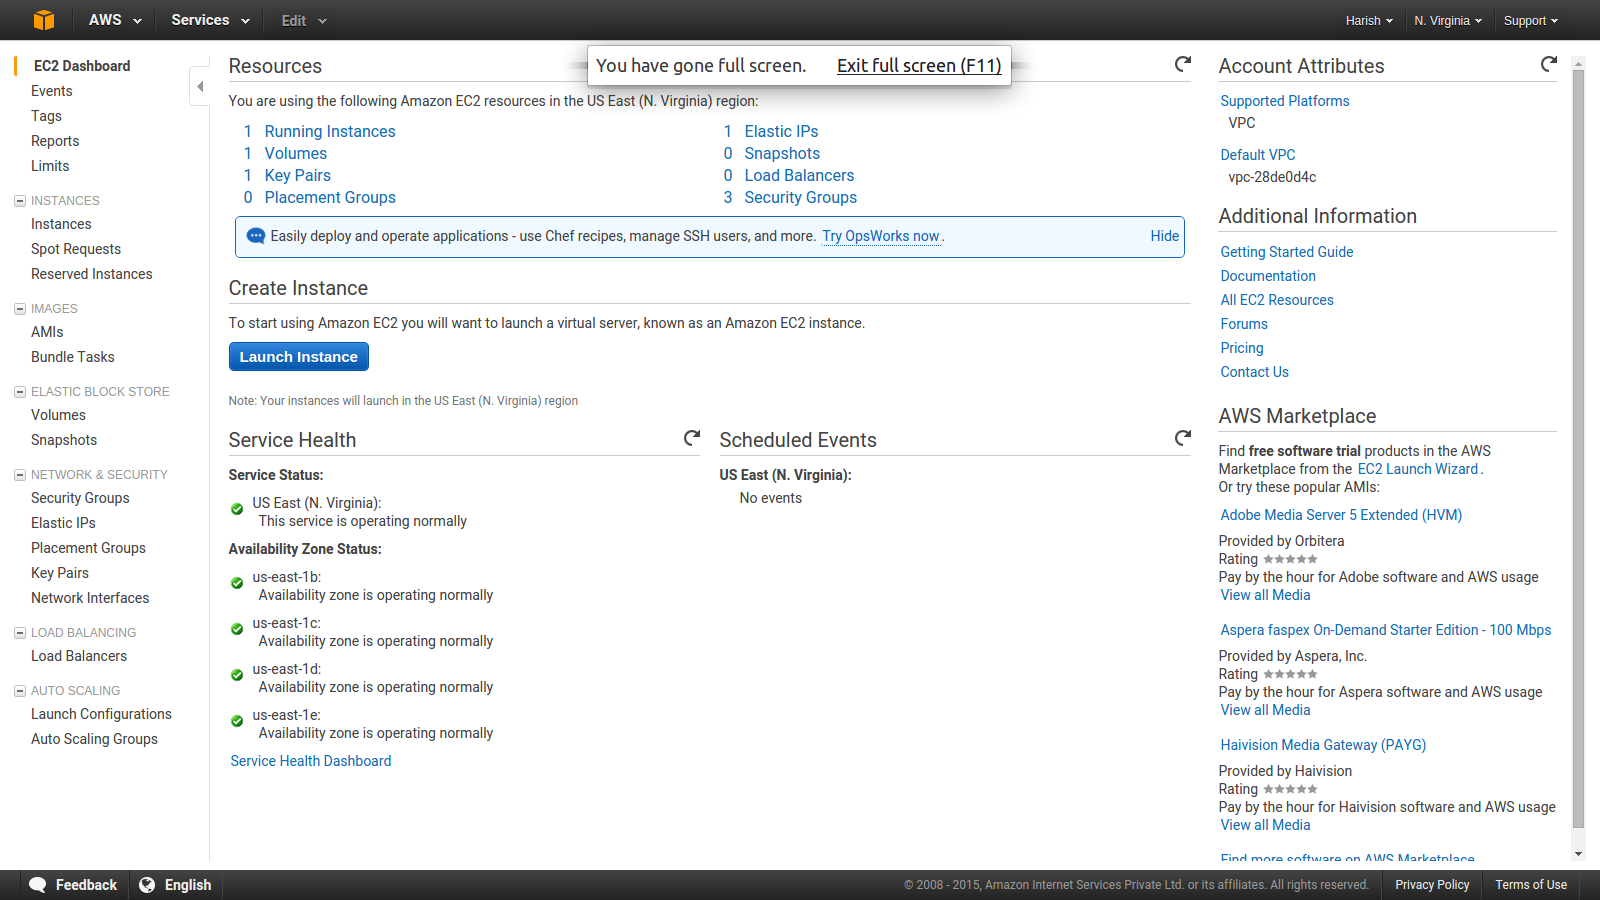Collapse the INSTANCES navigation group
The width and height of the screenshot is (1600, 900).
click(x=20, y=201)
